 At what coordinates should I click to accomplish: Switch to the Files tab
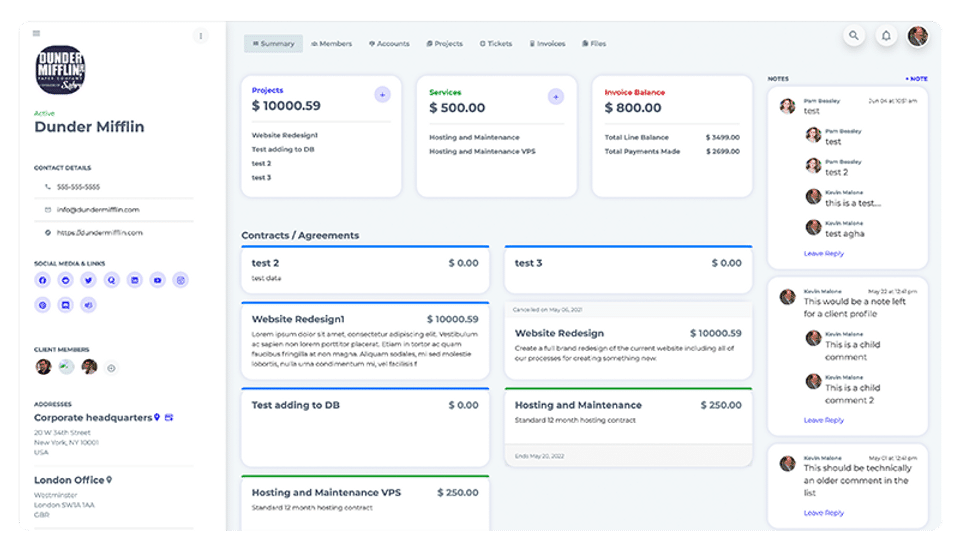click(x=594, y=43)
